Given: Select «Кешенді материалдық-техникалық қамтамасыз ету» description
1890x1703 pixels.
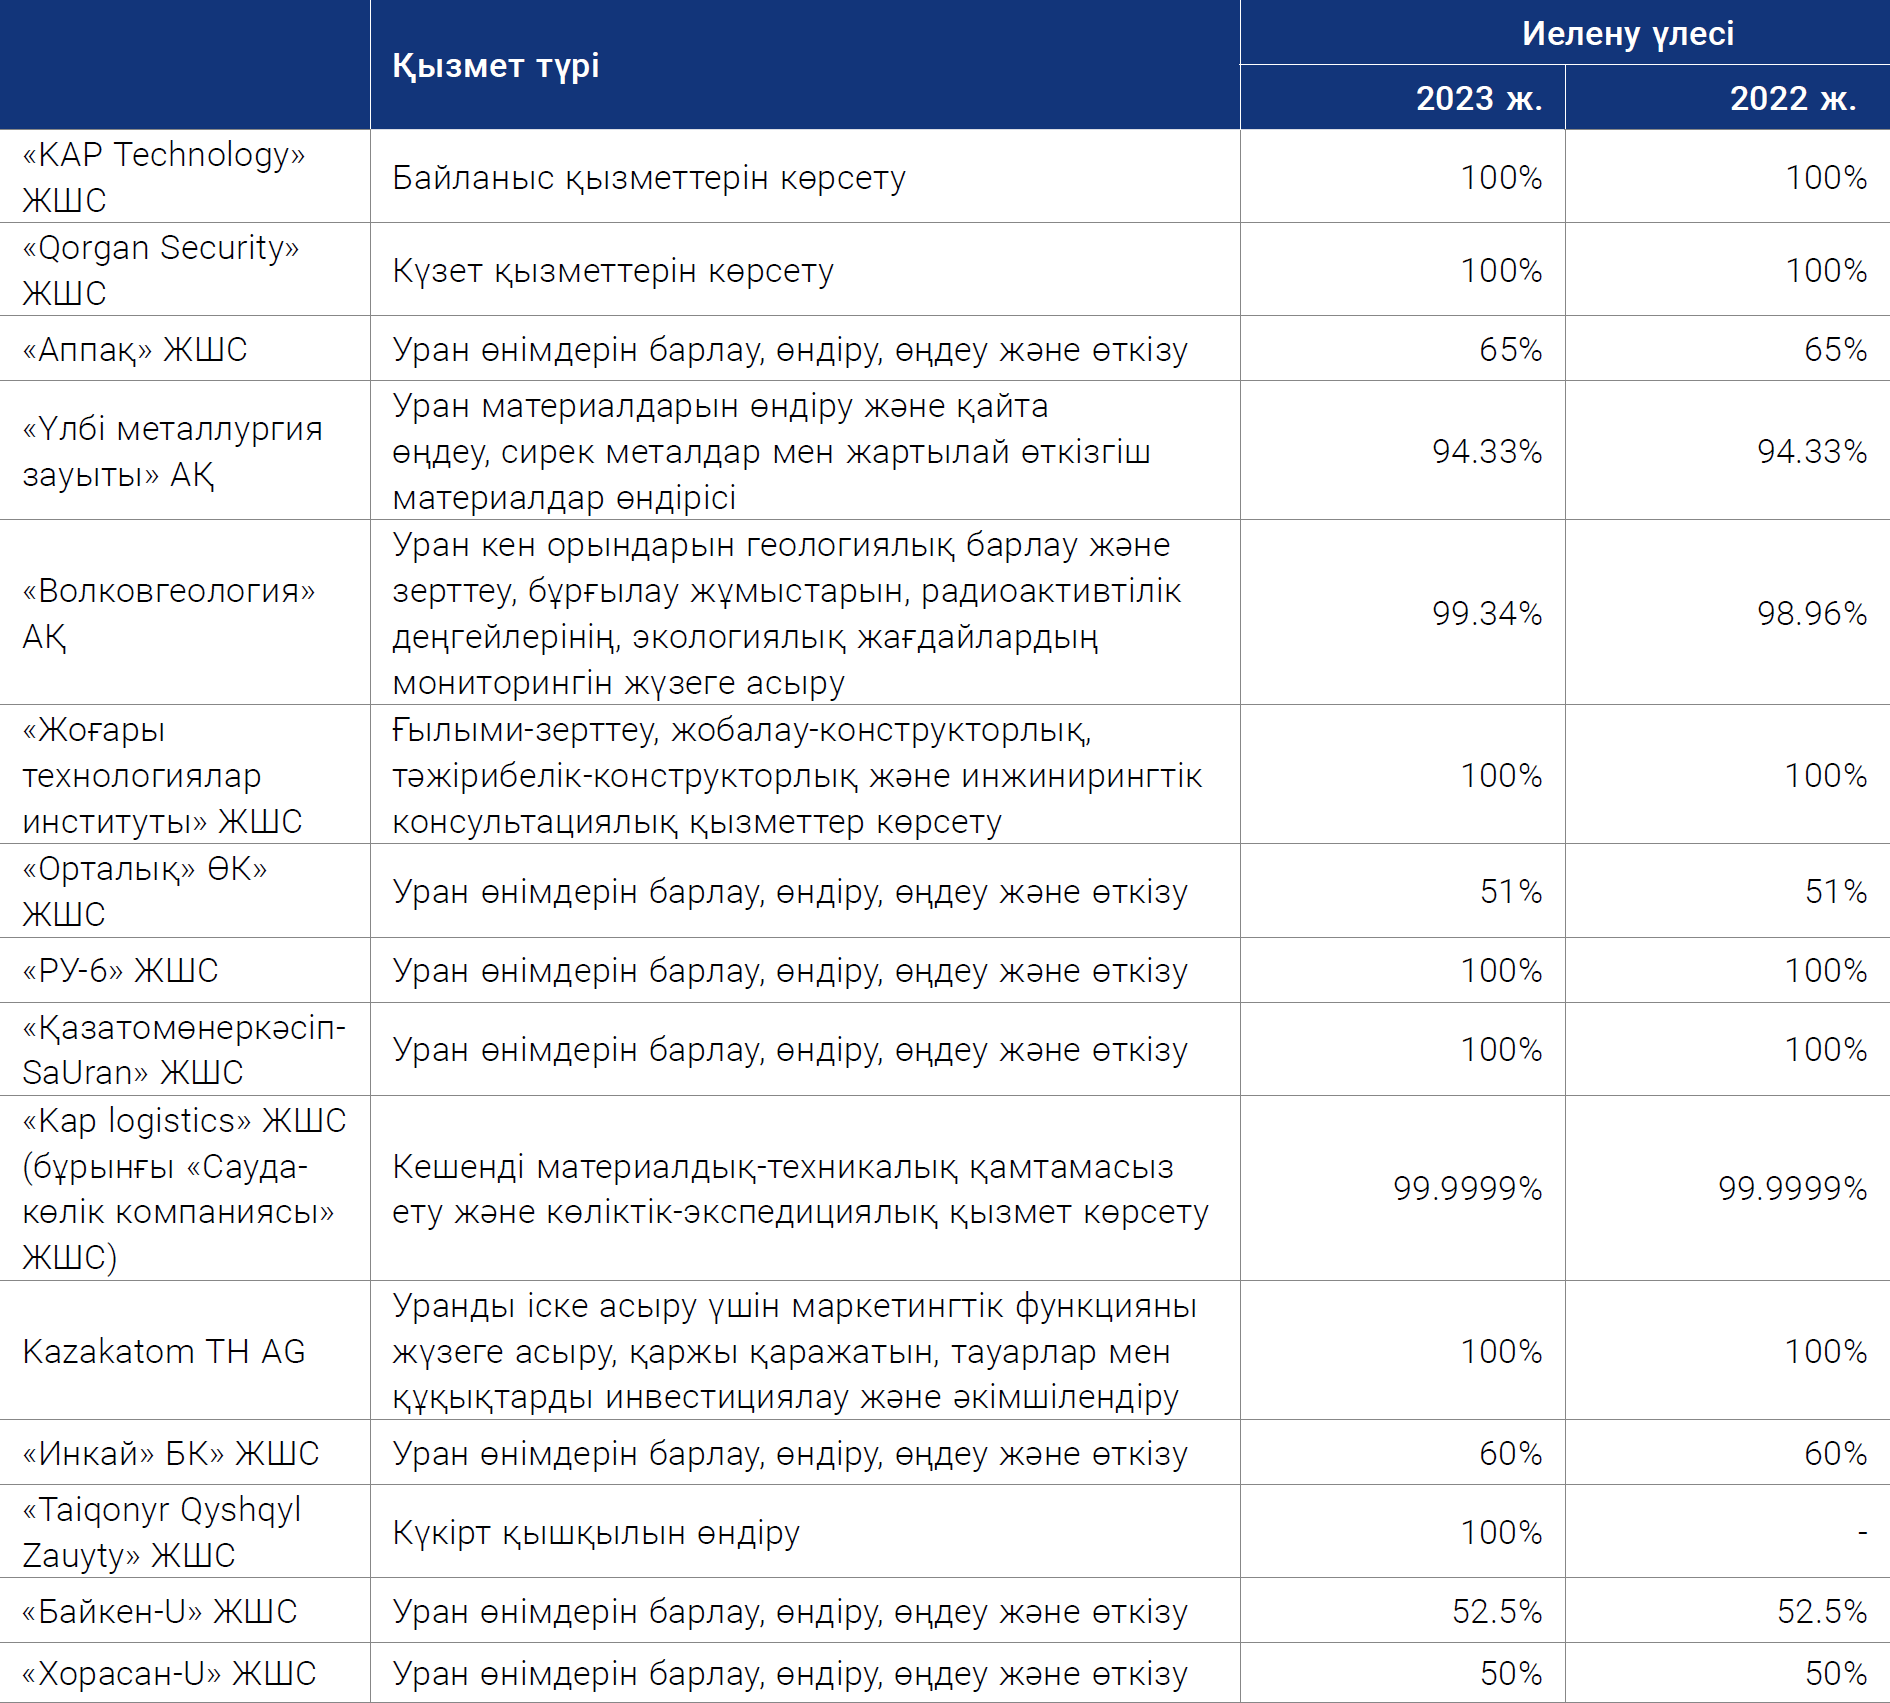Looking at the screenshot, I should (801, 1188).
